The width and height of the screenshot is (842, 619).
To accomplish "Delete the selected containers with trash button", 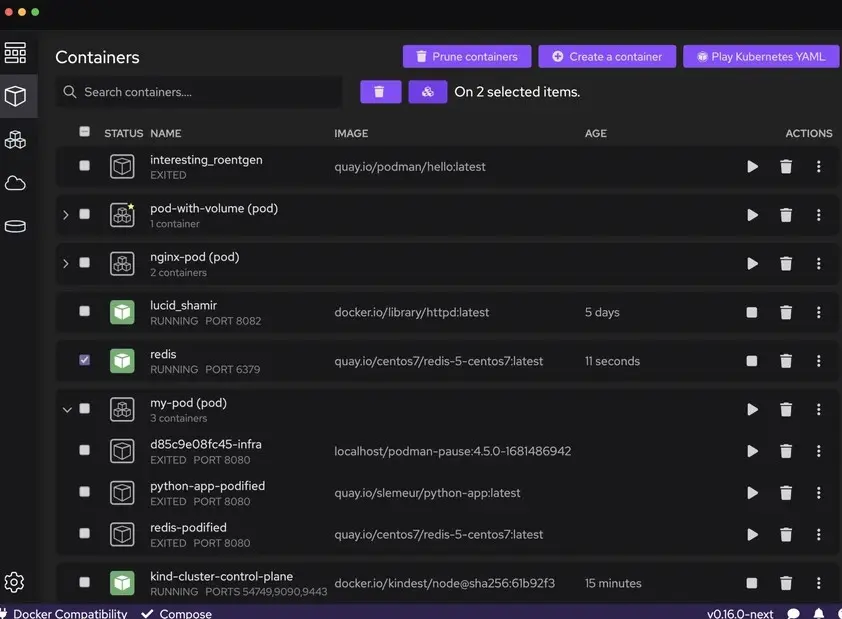I will tap(380, 92).
